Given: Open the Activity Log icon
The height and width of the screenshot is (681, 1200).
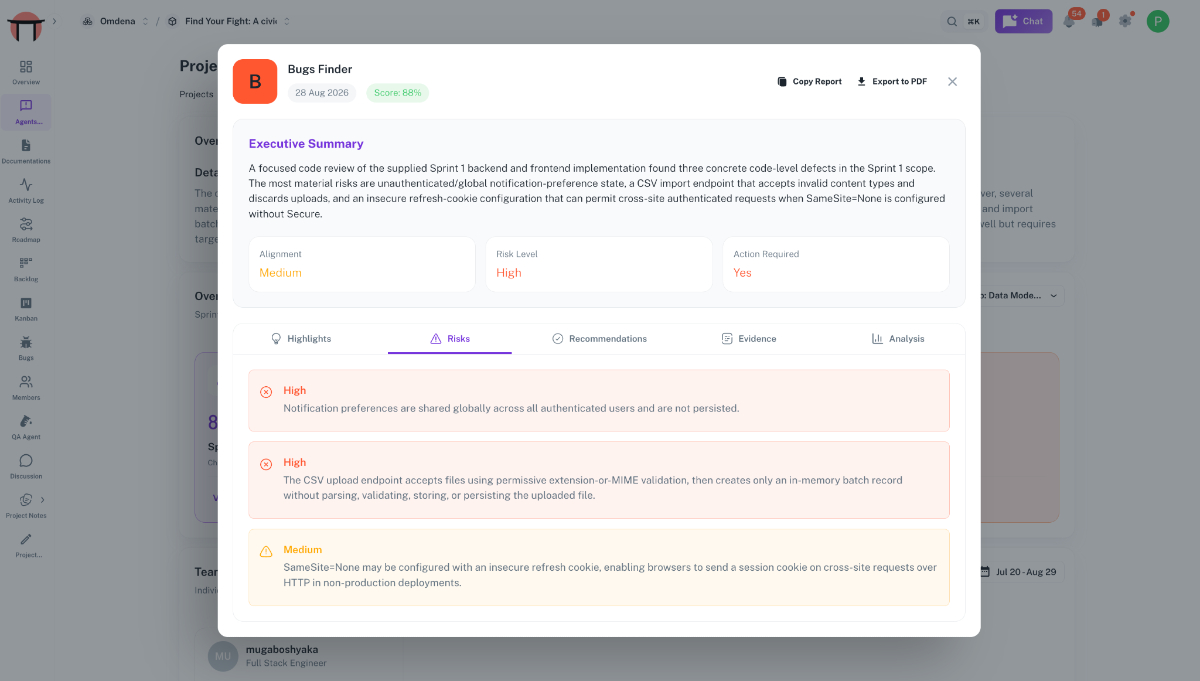Looking at the screenshot, I should click(x=26, y=190).
